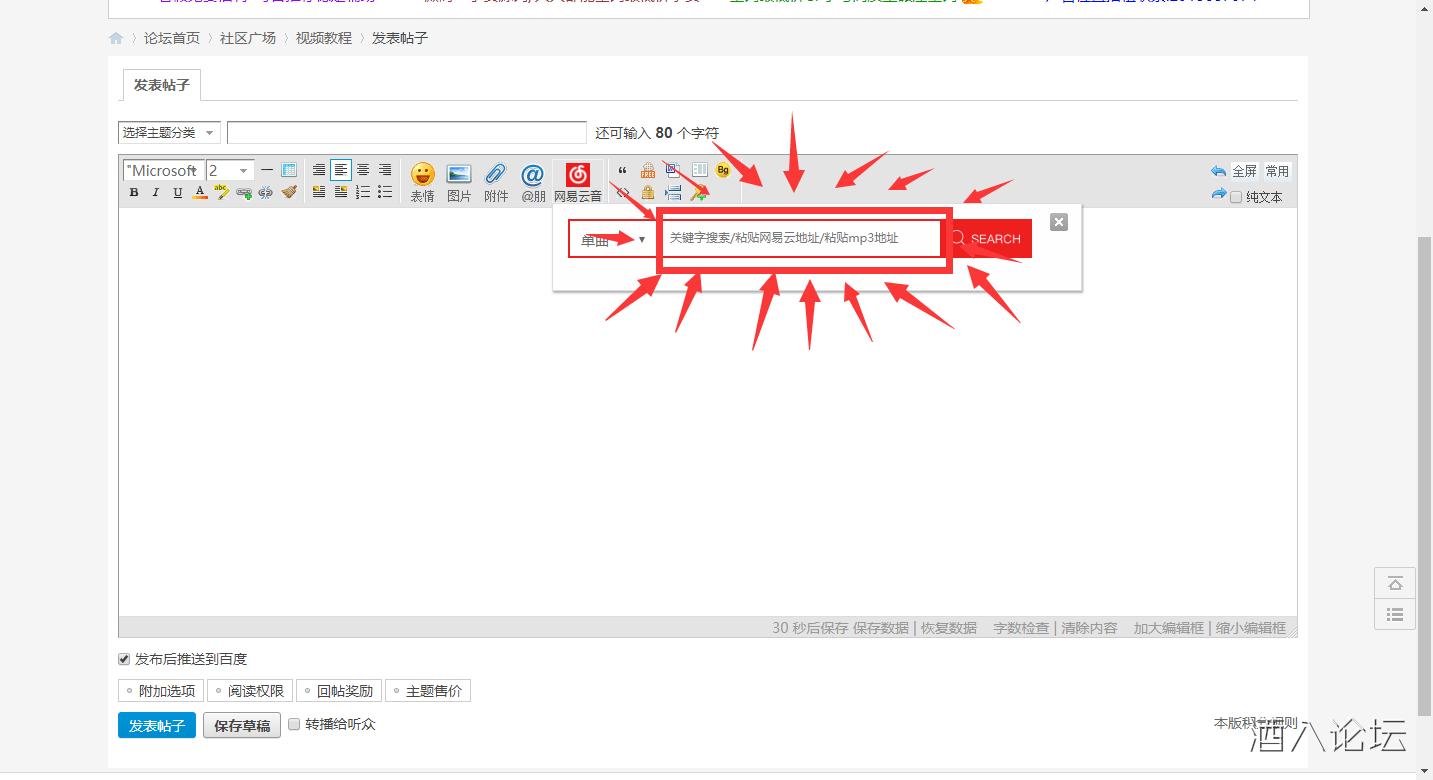Screen dimensions: 1433x780
Task: Expand the 附加选项 section
Action: [x=161, y=691]
